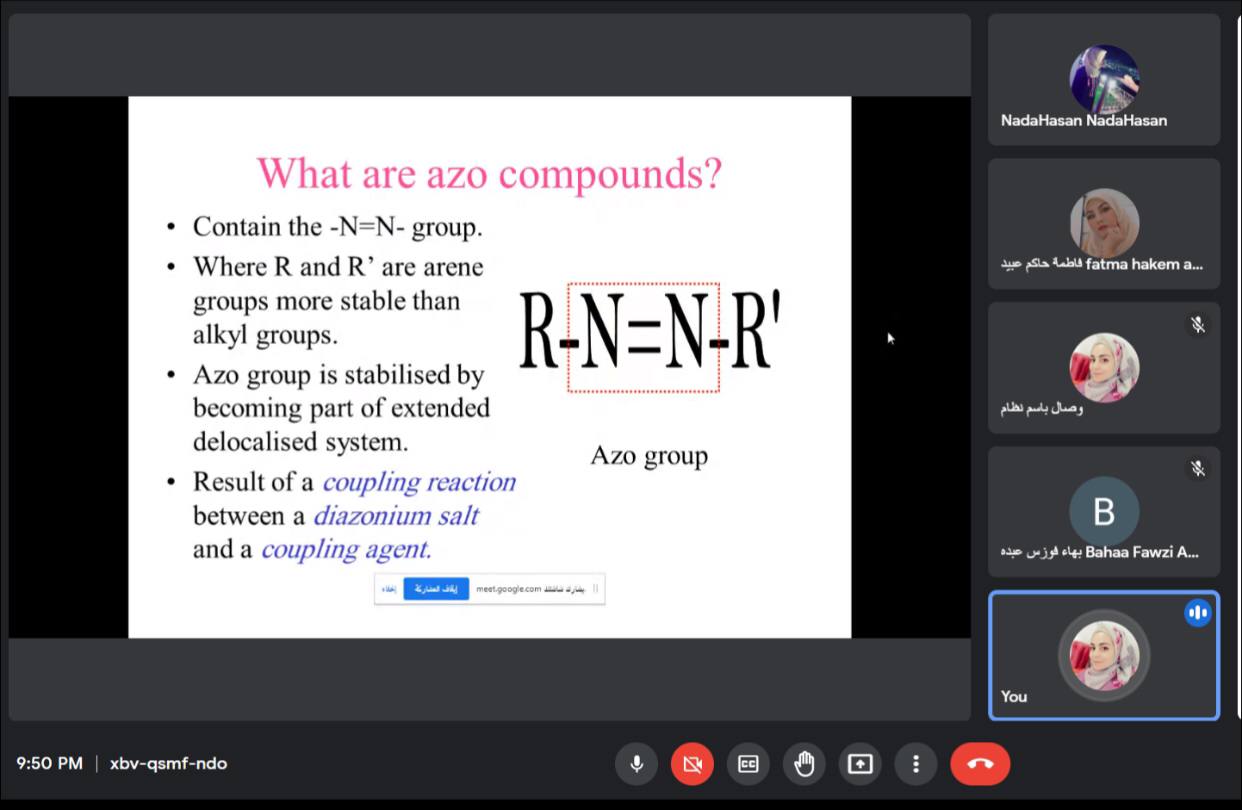Click the muted mic icon on third participant tile

(x=1197, y=324)
